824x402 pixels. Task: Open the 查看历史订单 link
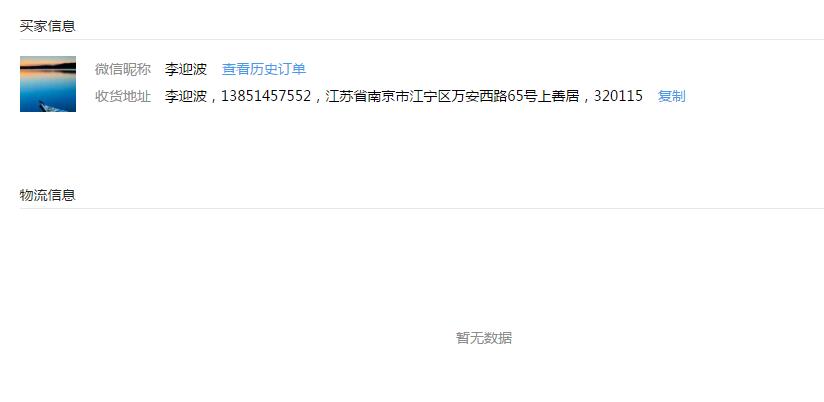coord(264,69)
